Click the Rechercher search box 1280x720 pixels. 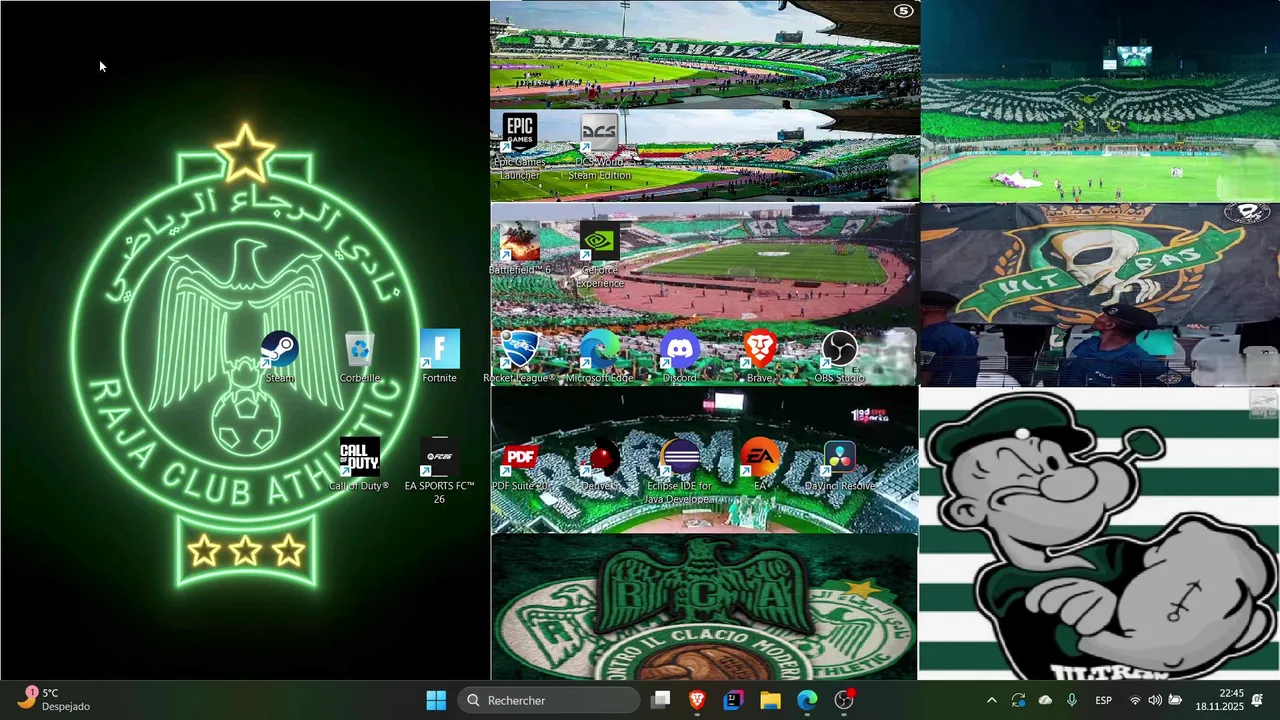click(549, 700)
